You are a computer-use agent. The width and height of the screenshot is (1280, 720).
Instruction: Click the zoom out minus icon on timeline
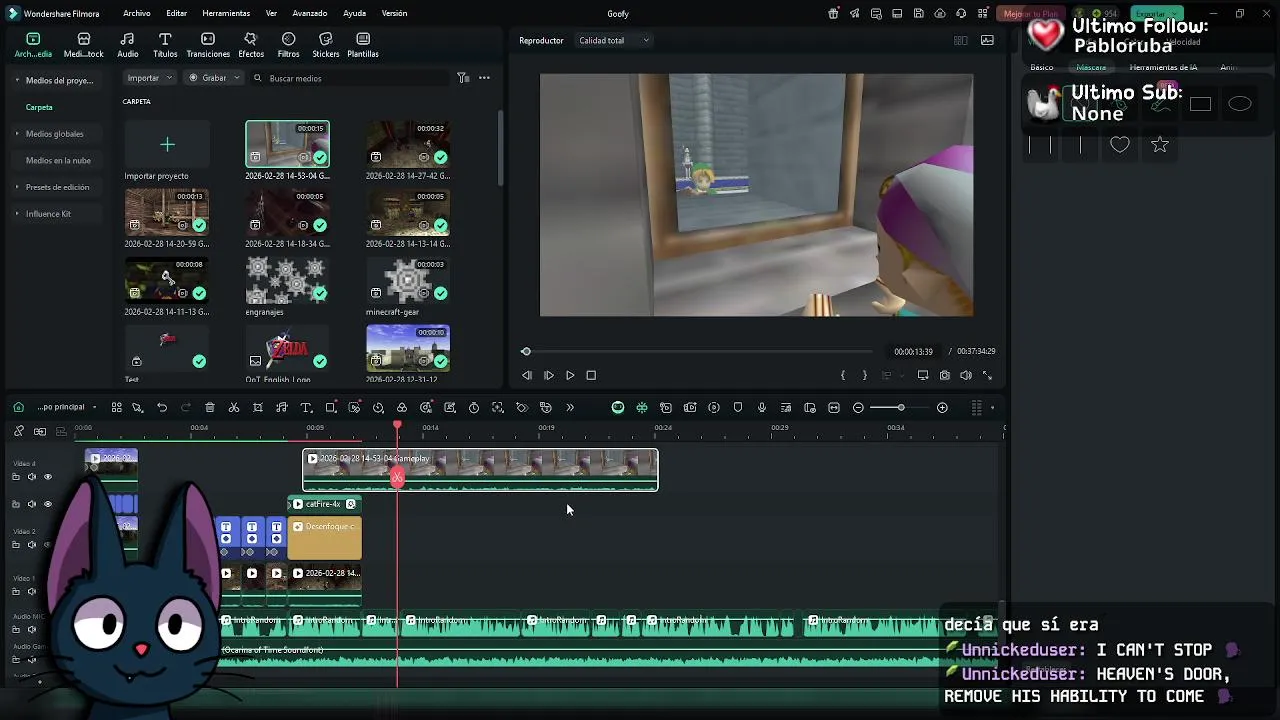858,408
